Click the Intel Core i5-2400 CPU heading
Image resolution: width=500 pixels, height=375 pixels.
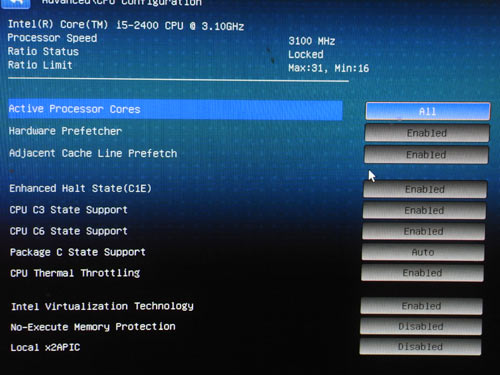coord(126,25)
